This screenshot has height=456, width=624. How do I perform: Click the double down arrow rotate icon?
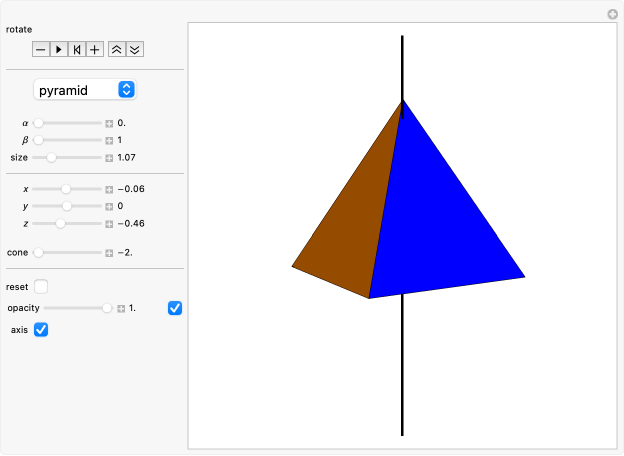[x=135, y=49]
